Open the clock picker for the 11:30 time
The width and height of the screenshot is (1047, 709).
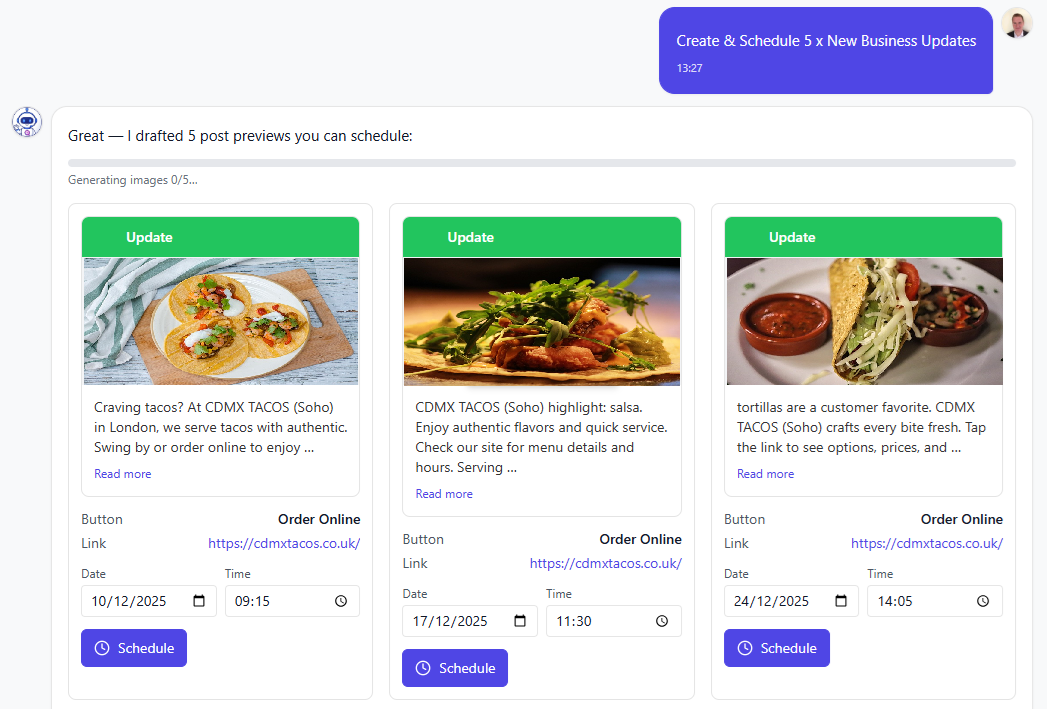tap(661, 621)
